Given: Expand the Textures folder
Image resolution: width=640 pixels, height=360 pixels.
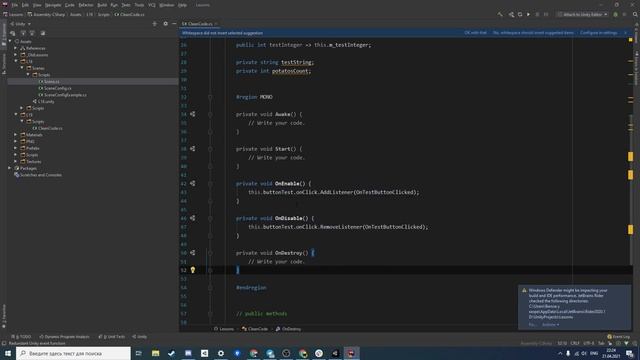Looking at the screenshot, I should (x=16, y=162).
